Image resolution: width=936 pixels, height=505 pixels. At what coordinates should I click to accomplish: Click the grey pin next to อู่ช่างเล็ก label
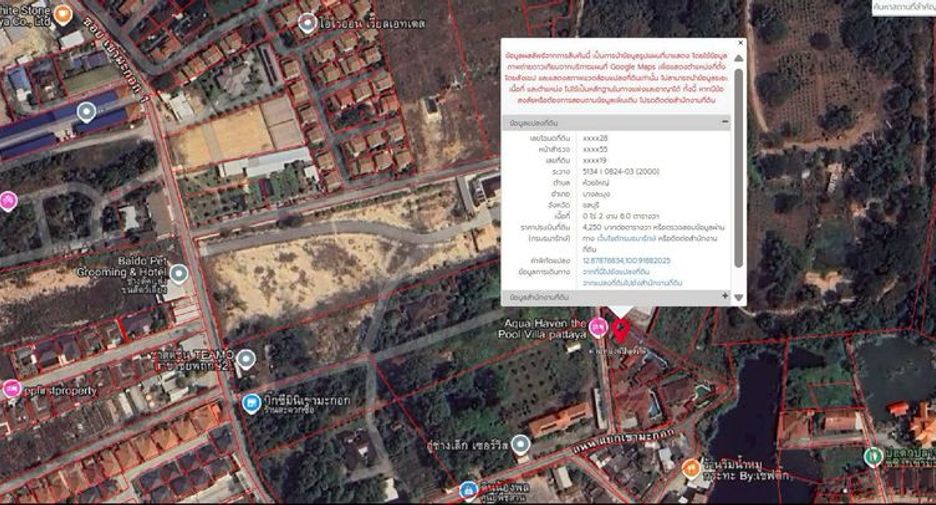pyautogui.click(x=521, y=445)
